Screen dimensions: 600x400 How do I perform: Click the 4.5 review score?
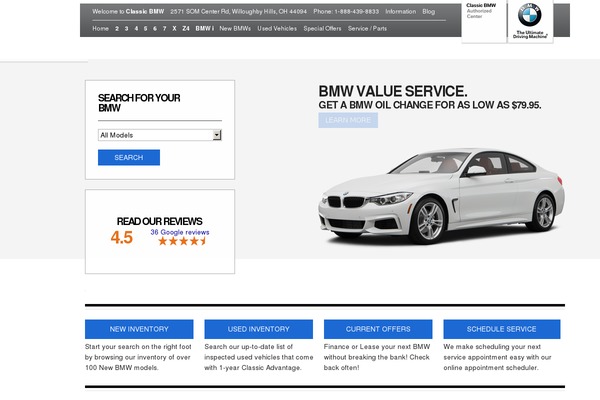(122, 237)
